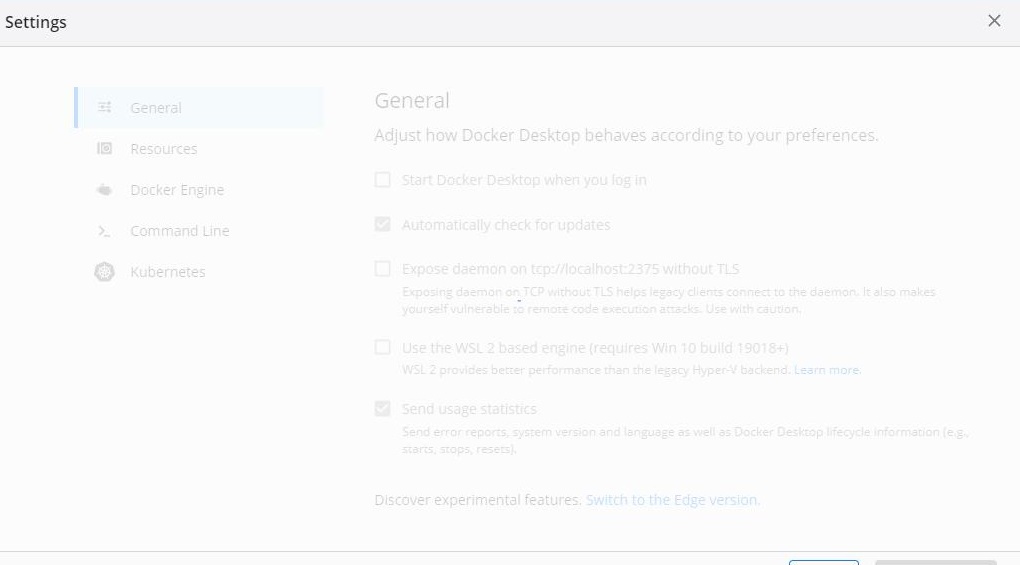
Task: Uncheck Automatically check for updates
Action: pyautogui.click(x=382, y=224)
